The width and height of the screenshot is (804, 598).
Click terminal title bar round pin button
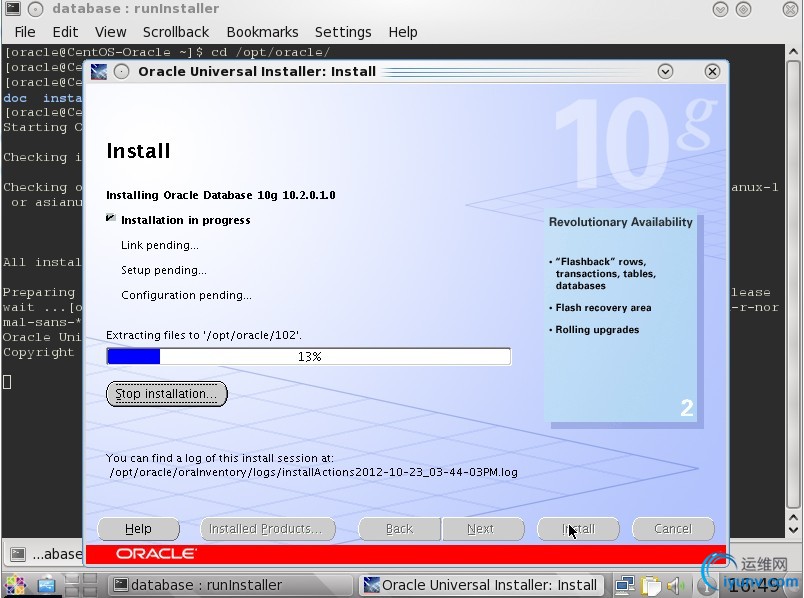(35, 9)
